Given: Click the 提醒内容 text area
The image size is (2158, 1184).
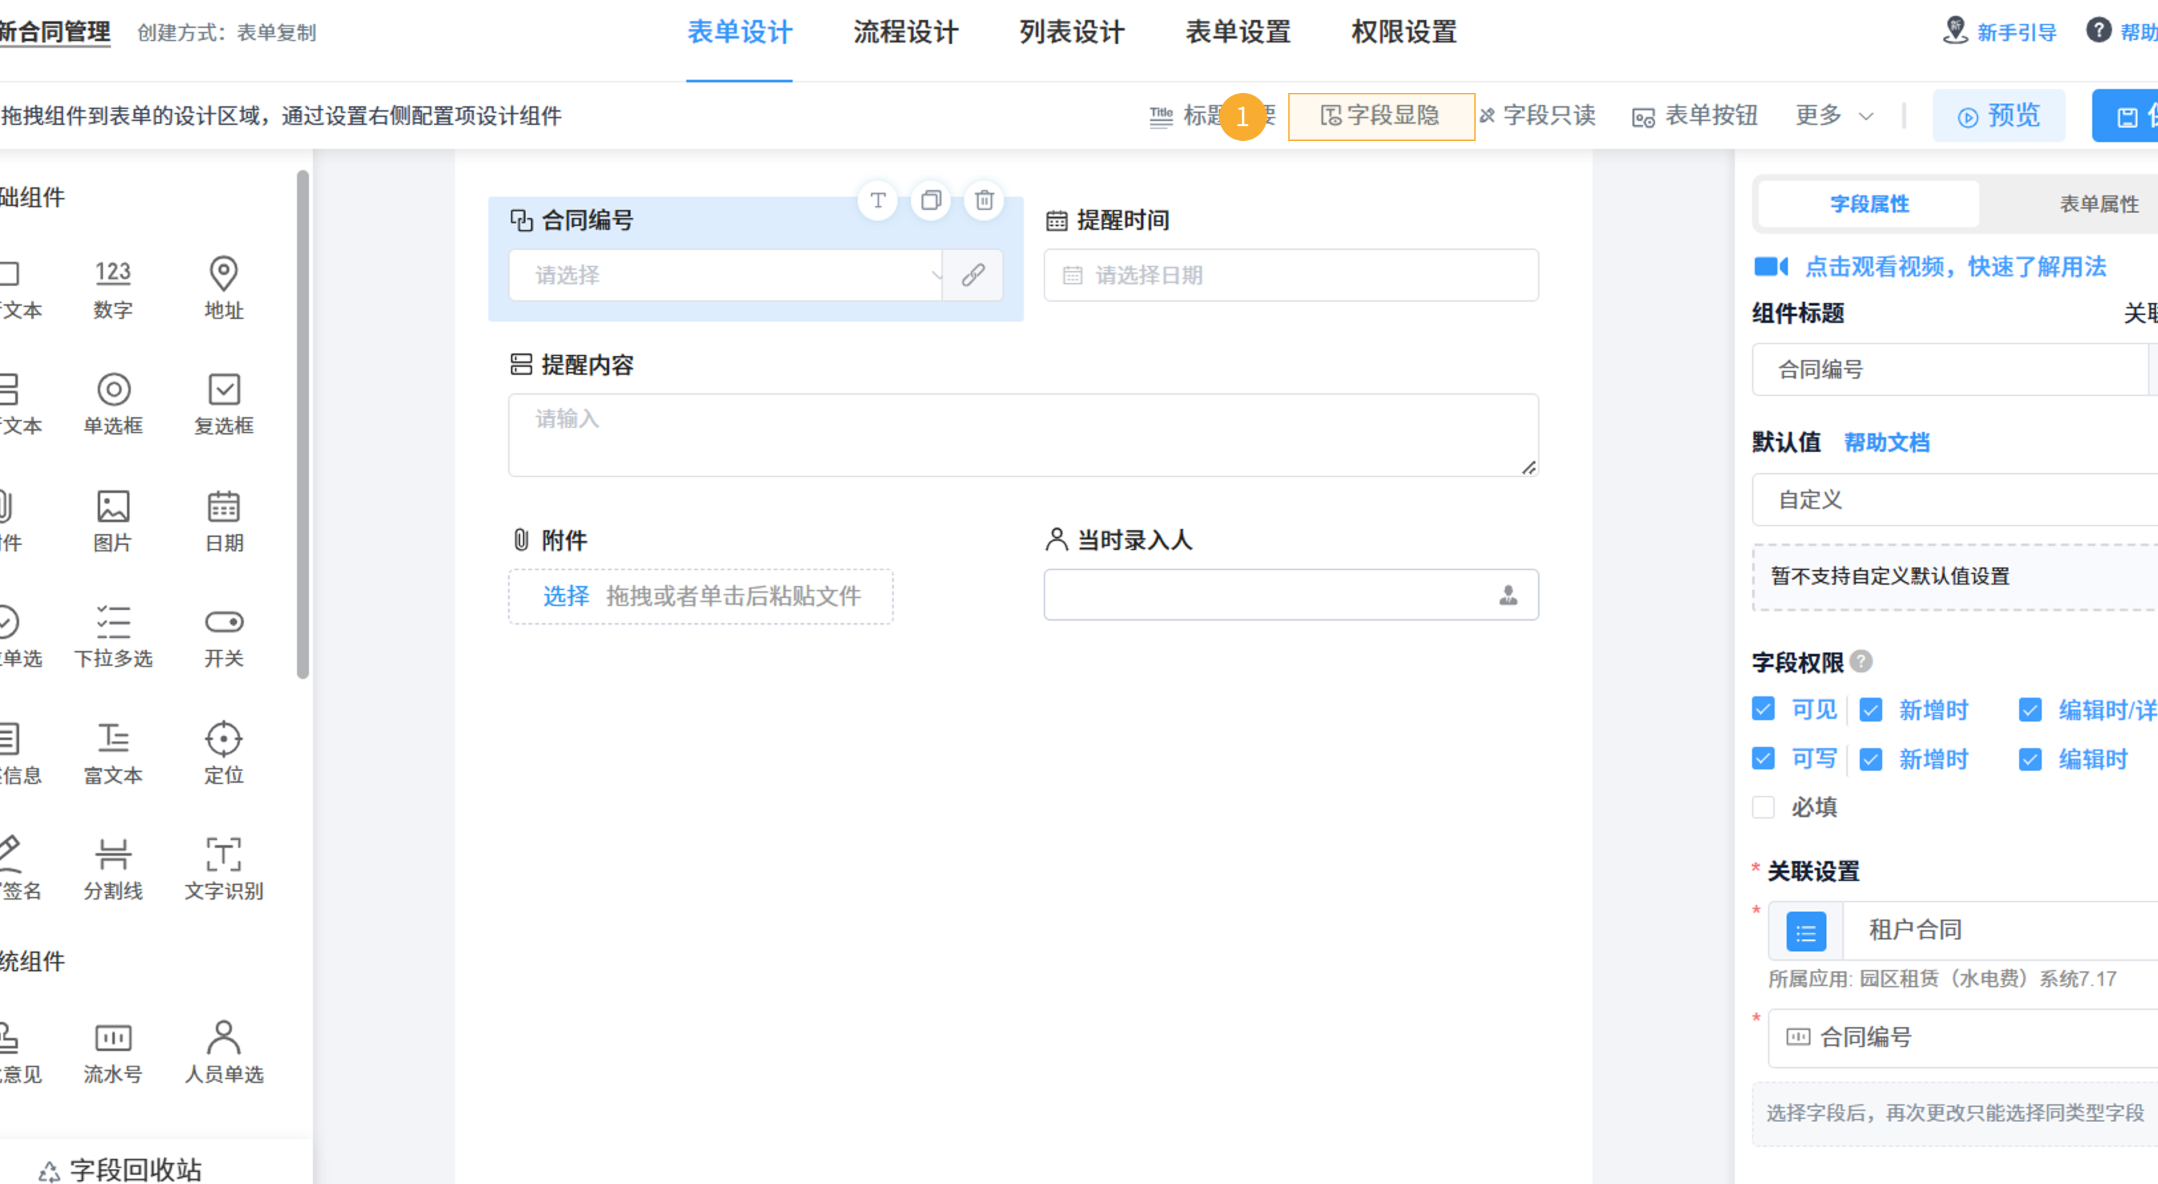Looking at the screenshot, I should pyautogui.click(x=1023, y=434).
